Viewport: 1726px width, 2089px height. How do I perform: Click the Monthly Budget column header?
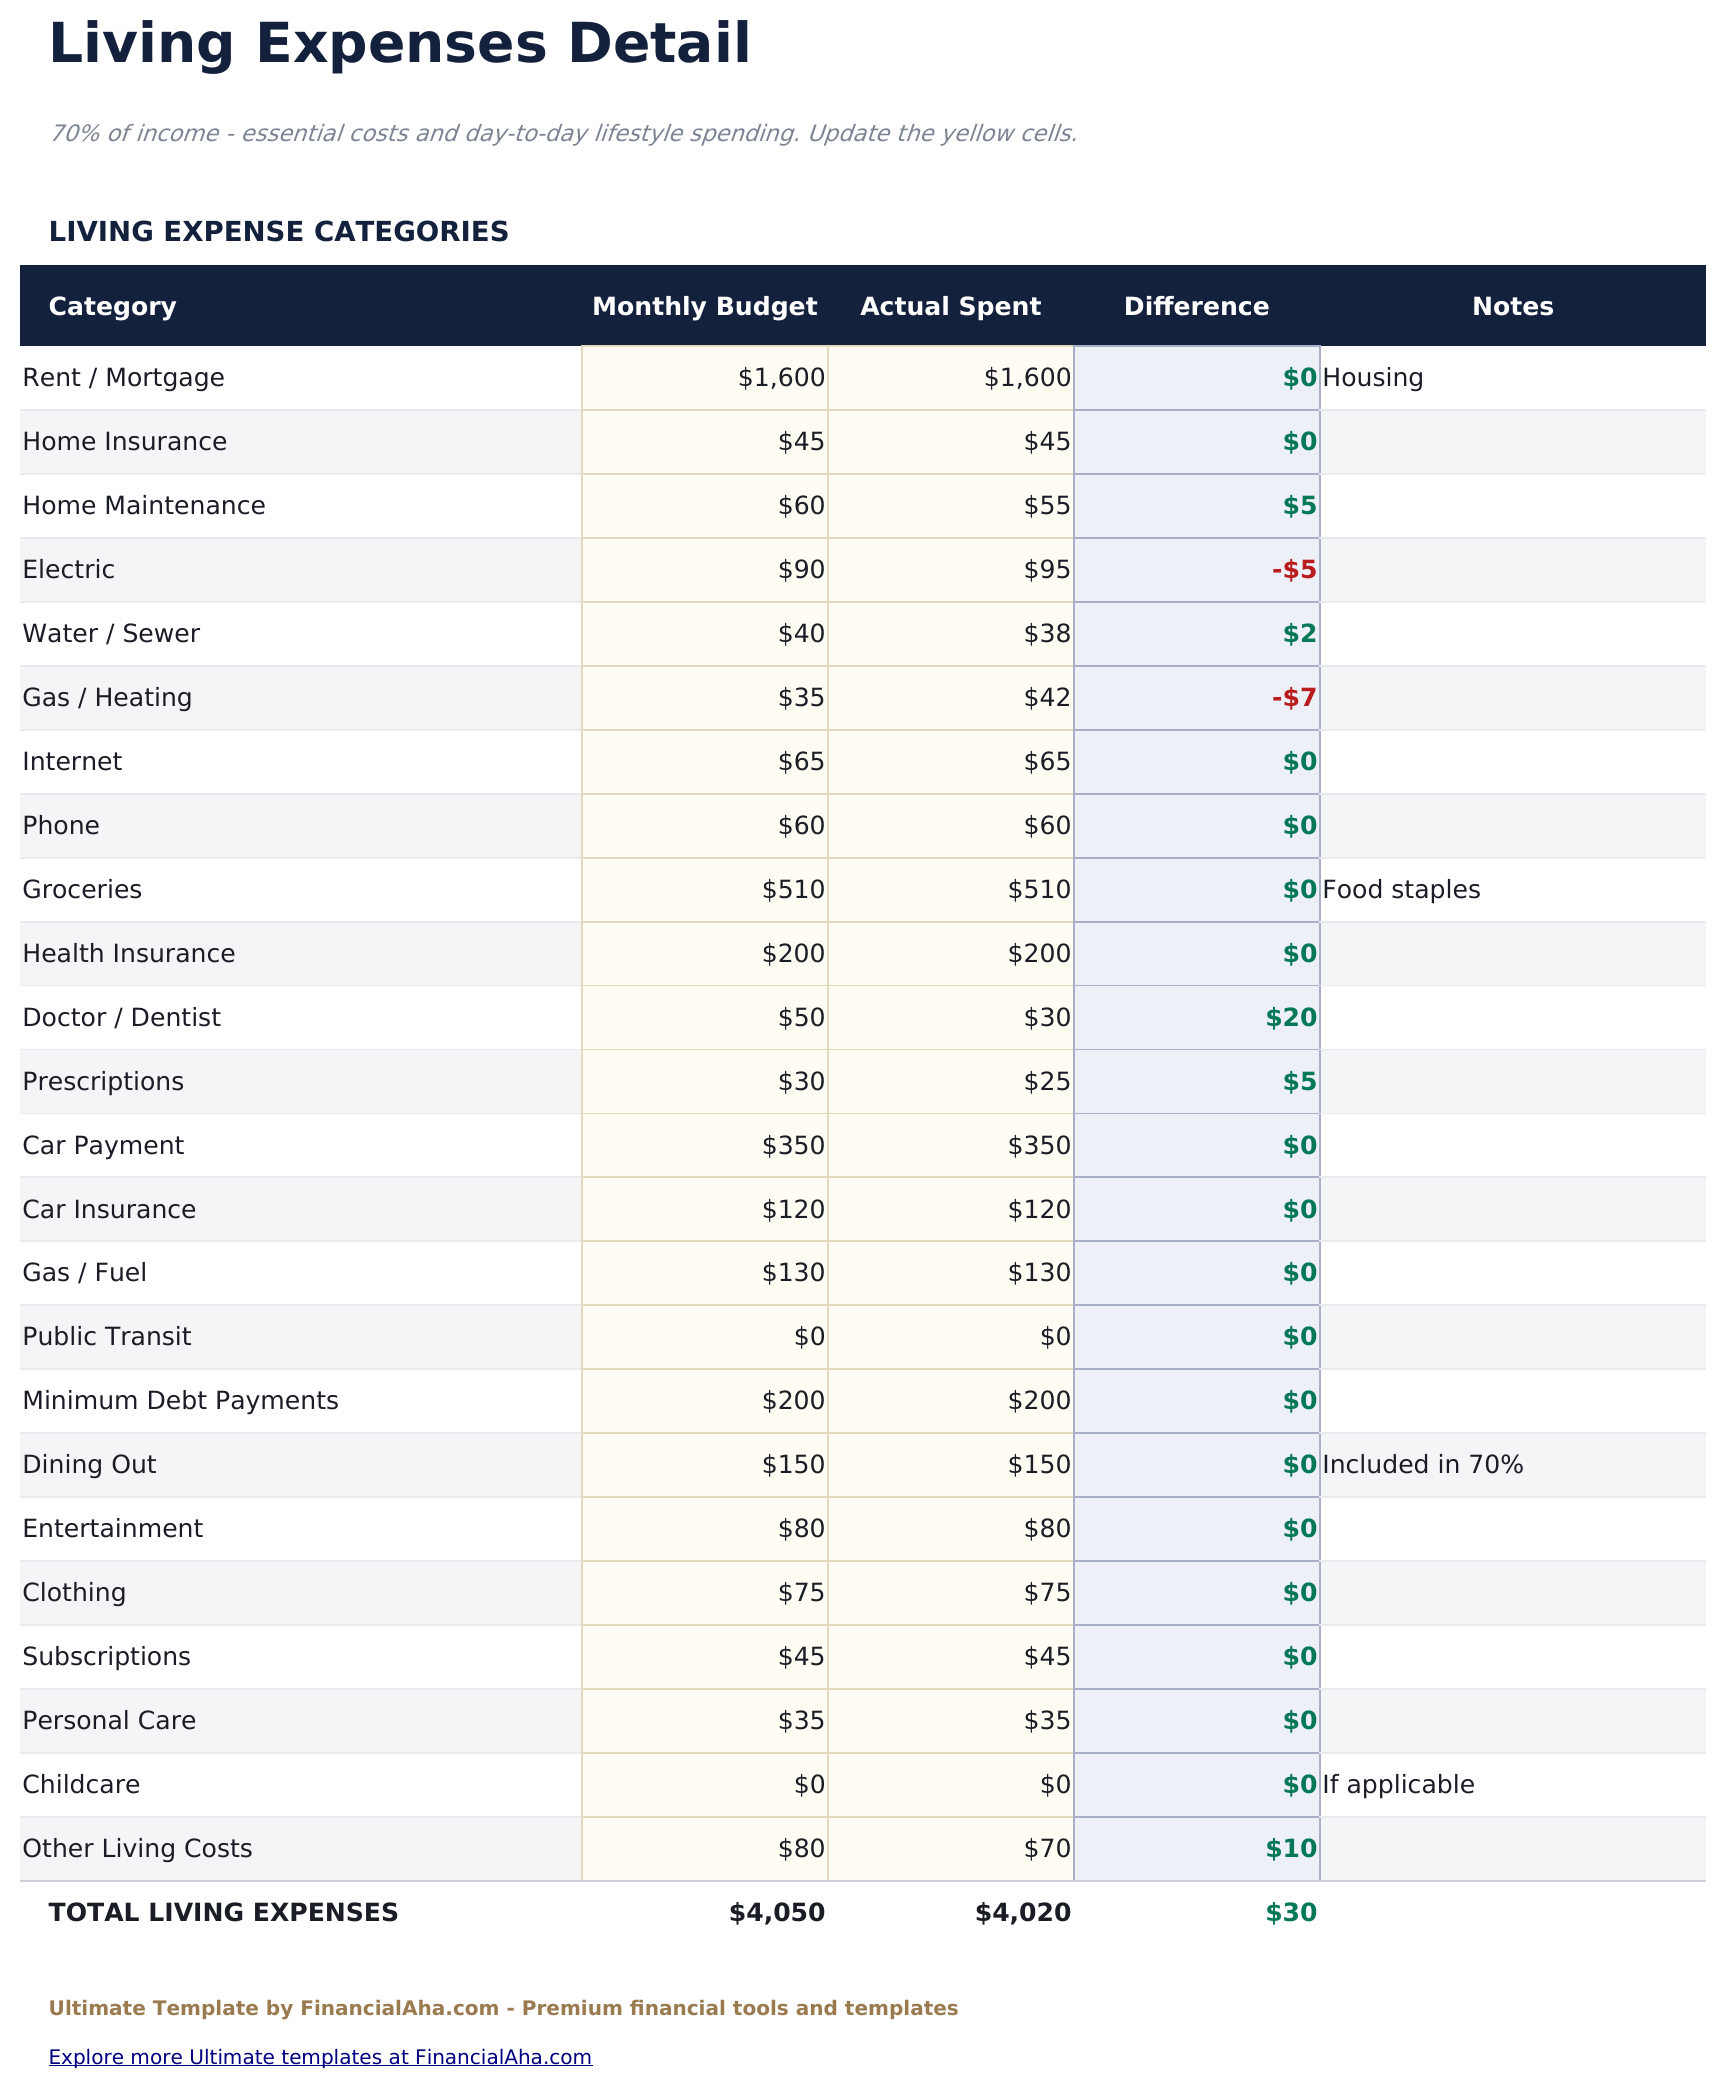[705, 306]
